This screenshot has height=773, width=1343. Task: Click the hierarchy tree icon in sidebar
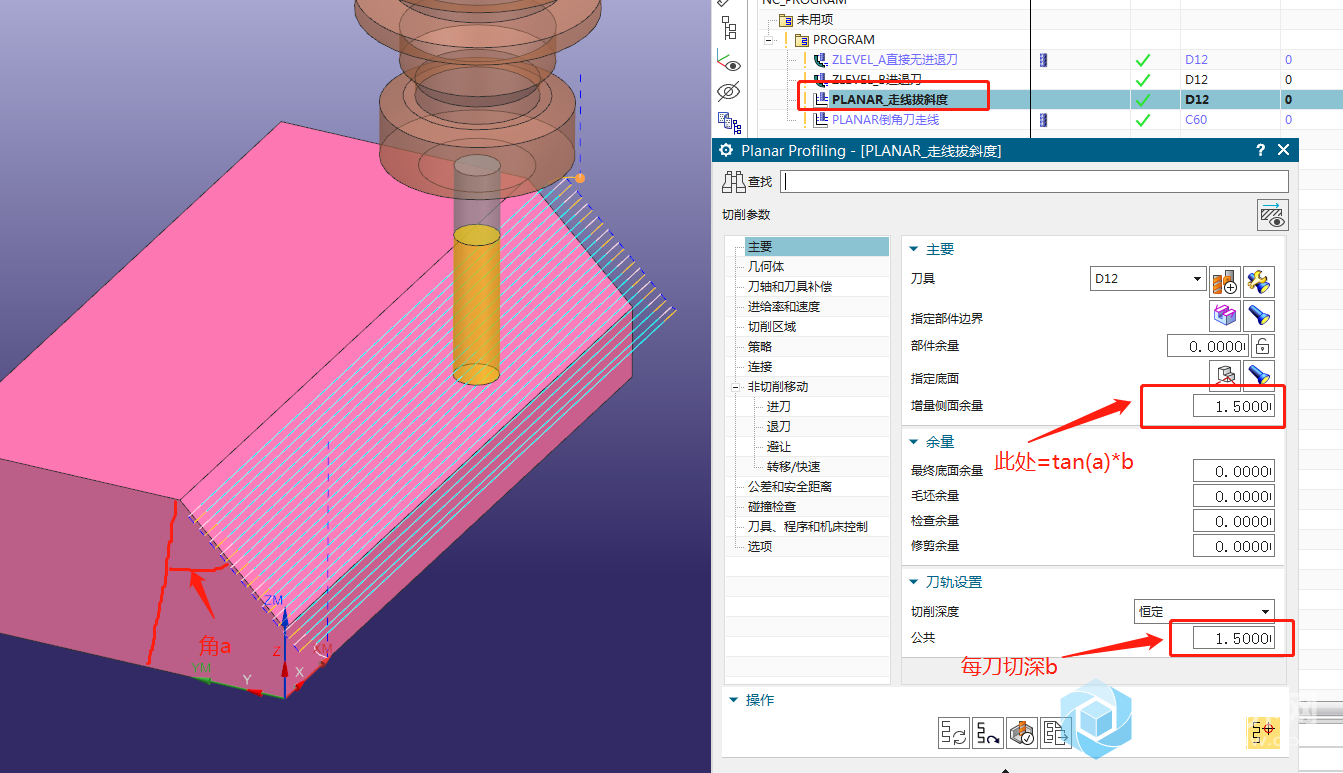pyautogui.click(x=729, y=28)
